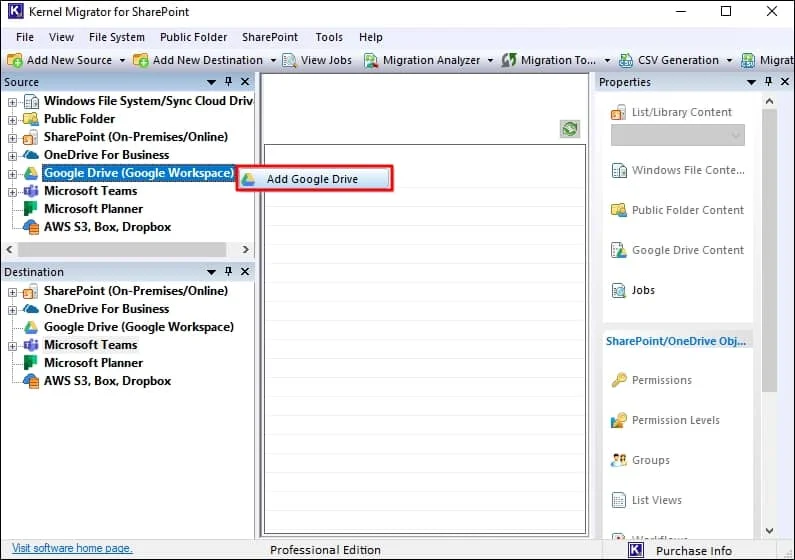Click the Add New Source toolbar icon
The height and width of the screenshot is (560, 795).
(15, 60)
